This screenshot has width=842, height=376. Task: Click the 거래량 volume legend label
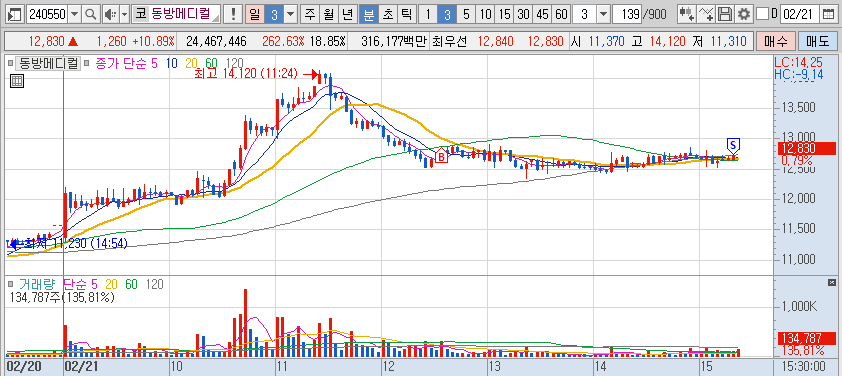(38, 284)
